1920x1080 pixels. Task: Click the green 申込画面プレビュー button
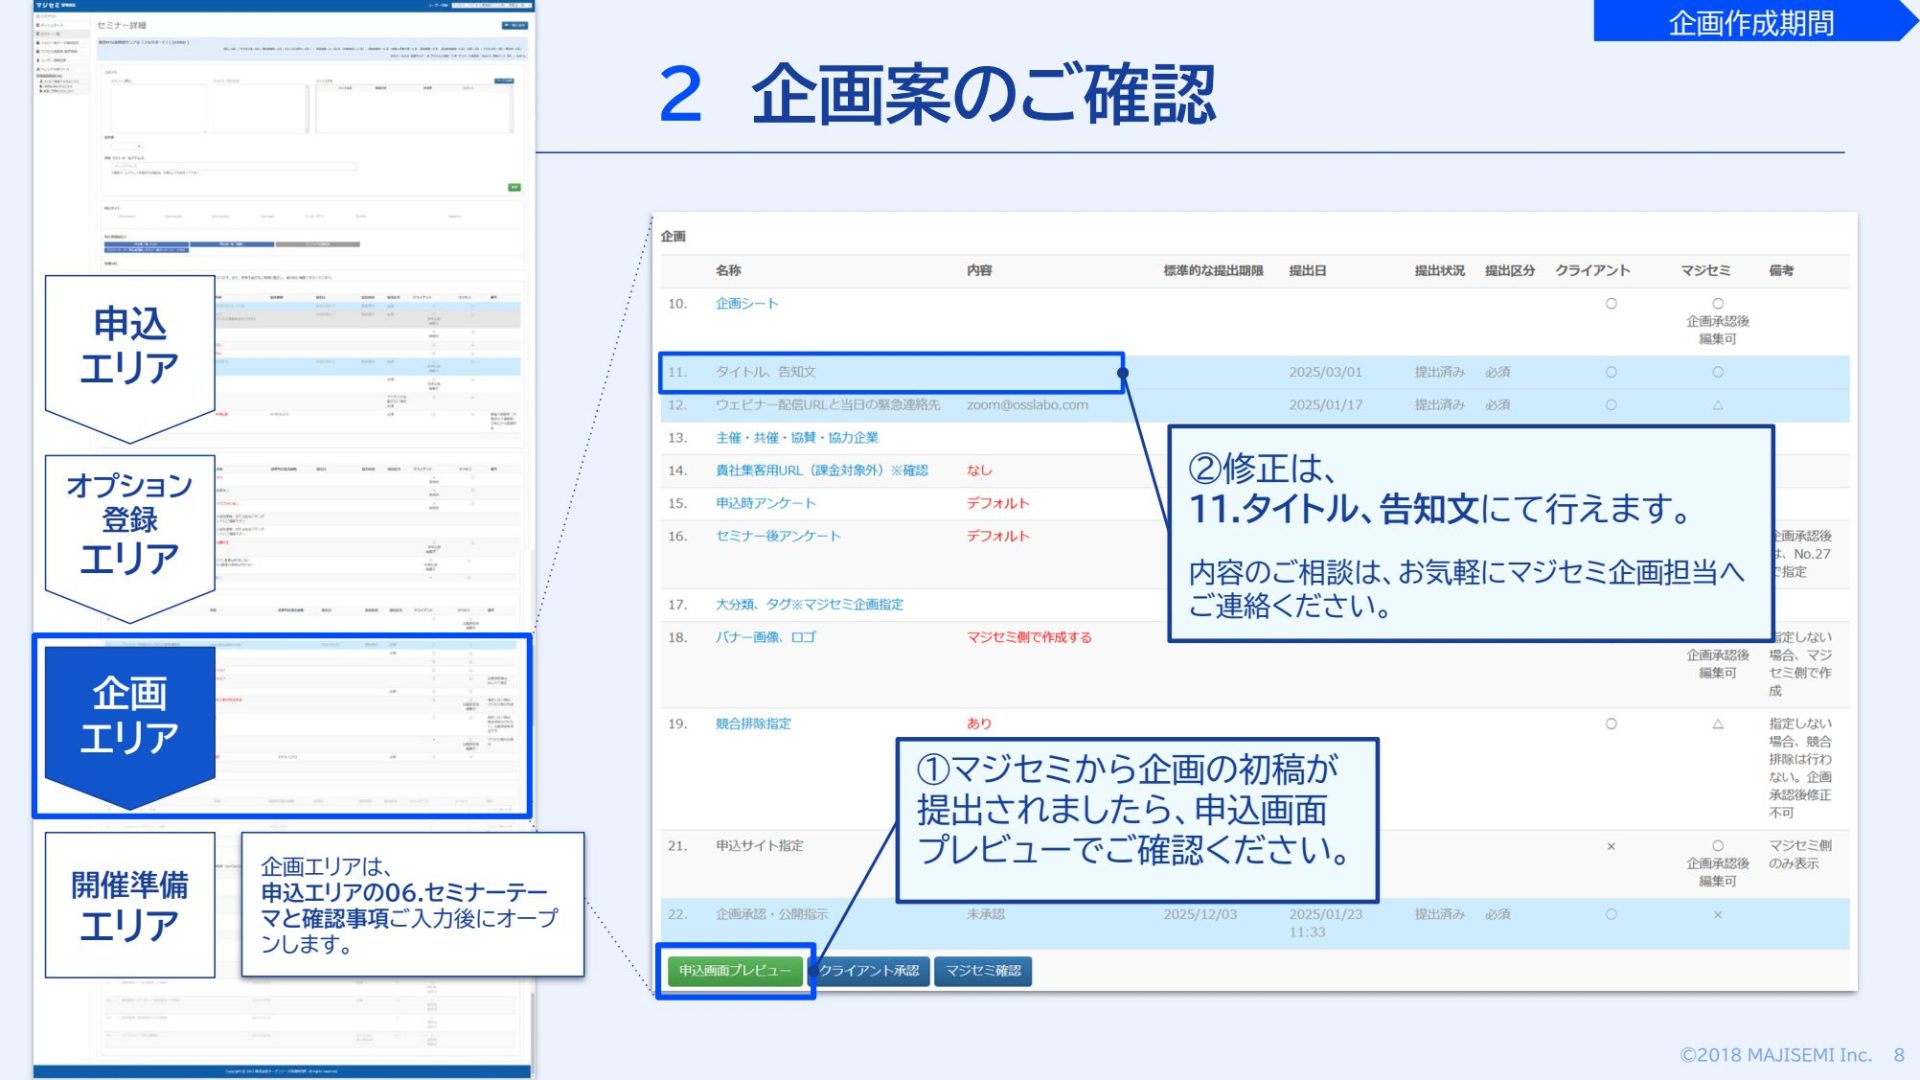[735, 970]
